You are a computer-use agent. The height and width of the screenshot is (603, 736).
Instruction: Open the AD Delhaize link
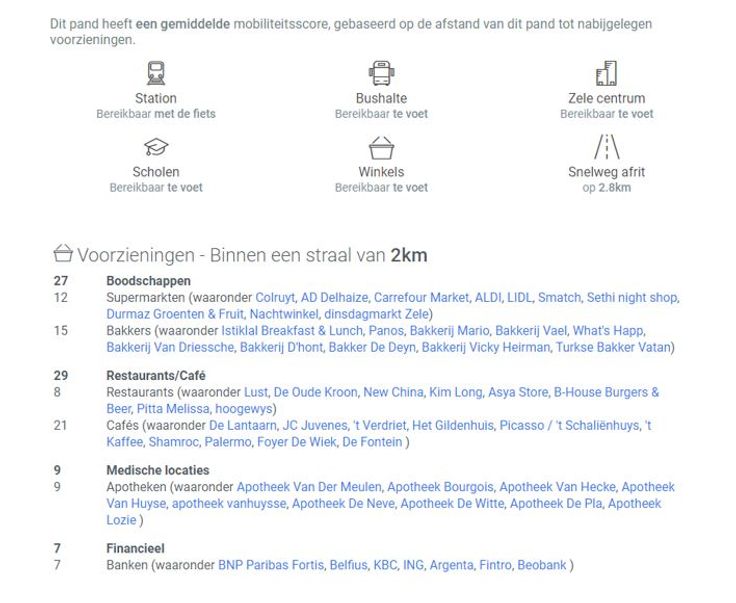336,297
